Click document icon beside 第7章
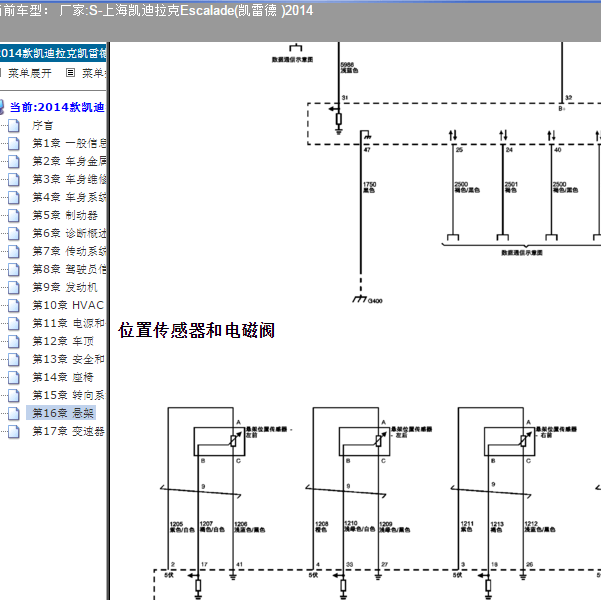 pos(14,252)
